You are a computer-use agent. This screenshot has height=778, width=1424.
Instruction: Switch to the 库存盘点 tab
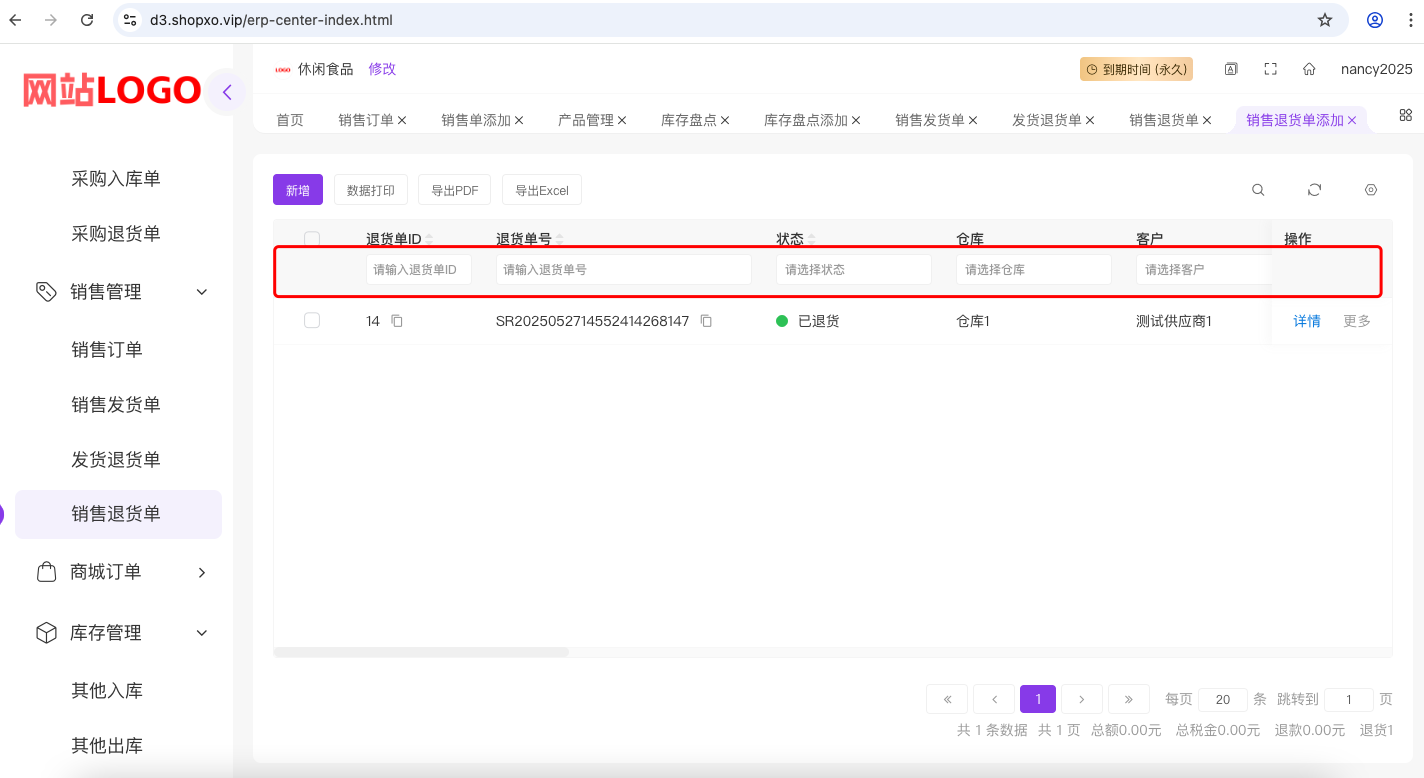[x=689, y=120]
